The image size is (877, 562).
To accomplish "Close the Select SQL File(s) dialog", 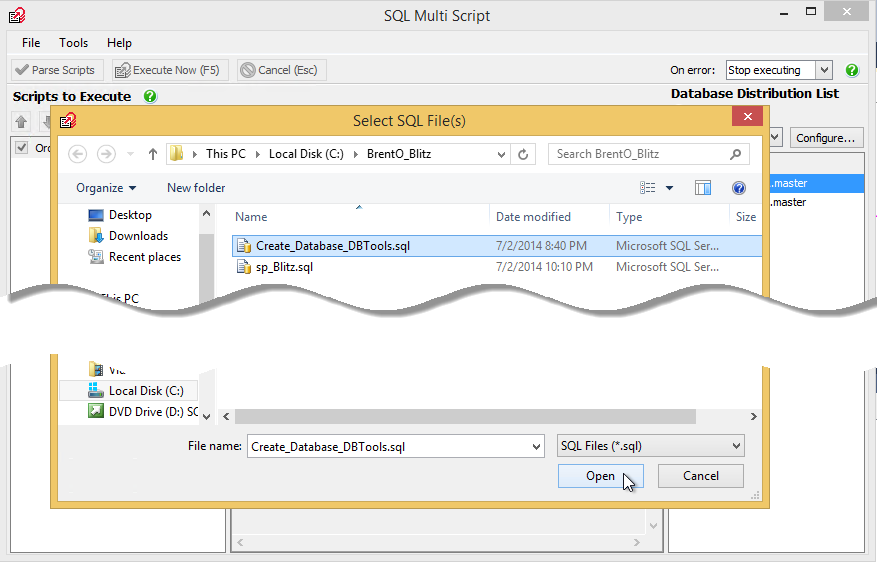I will [747, 117].
